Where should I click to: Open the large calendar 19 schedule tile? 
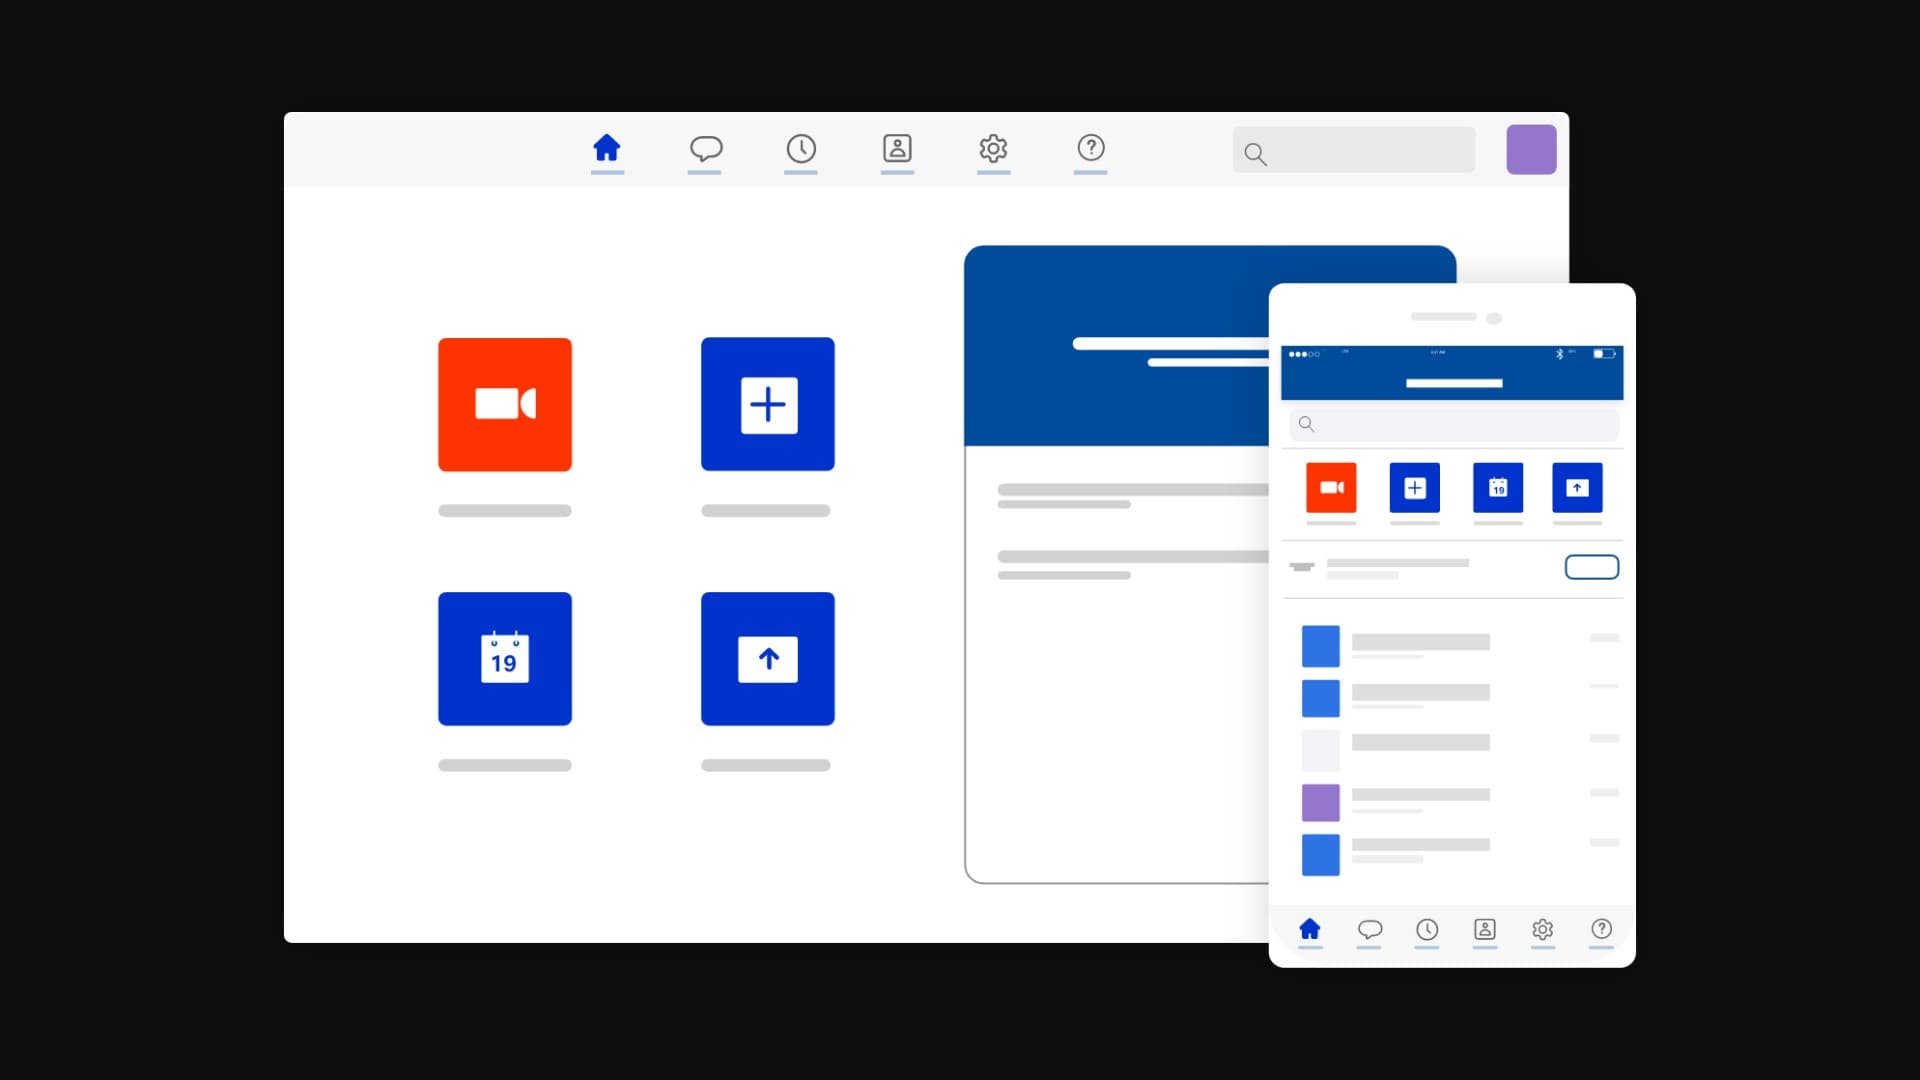[x=505, y=659]
